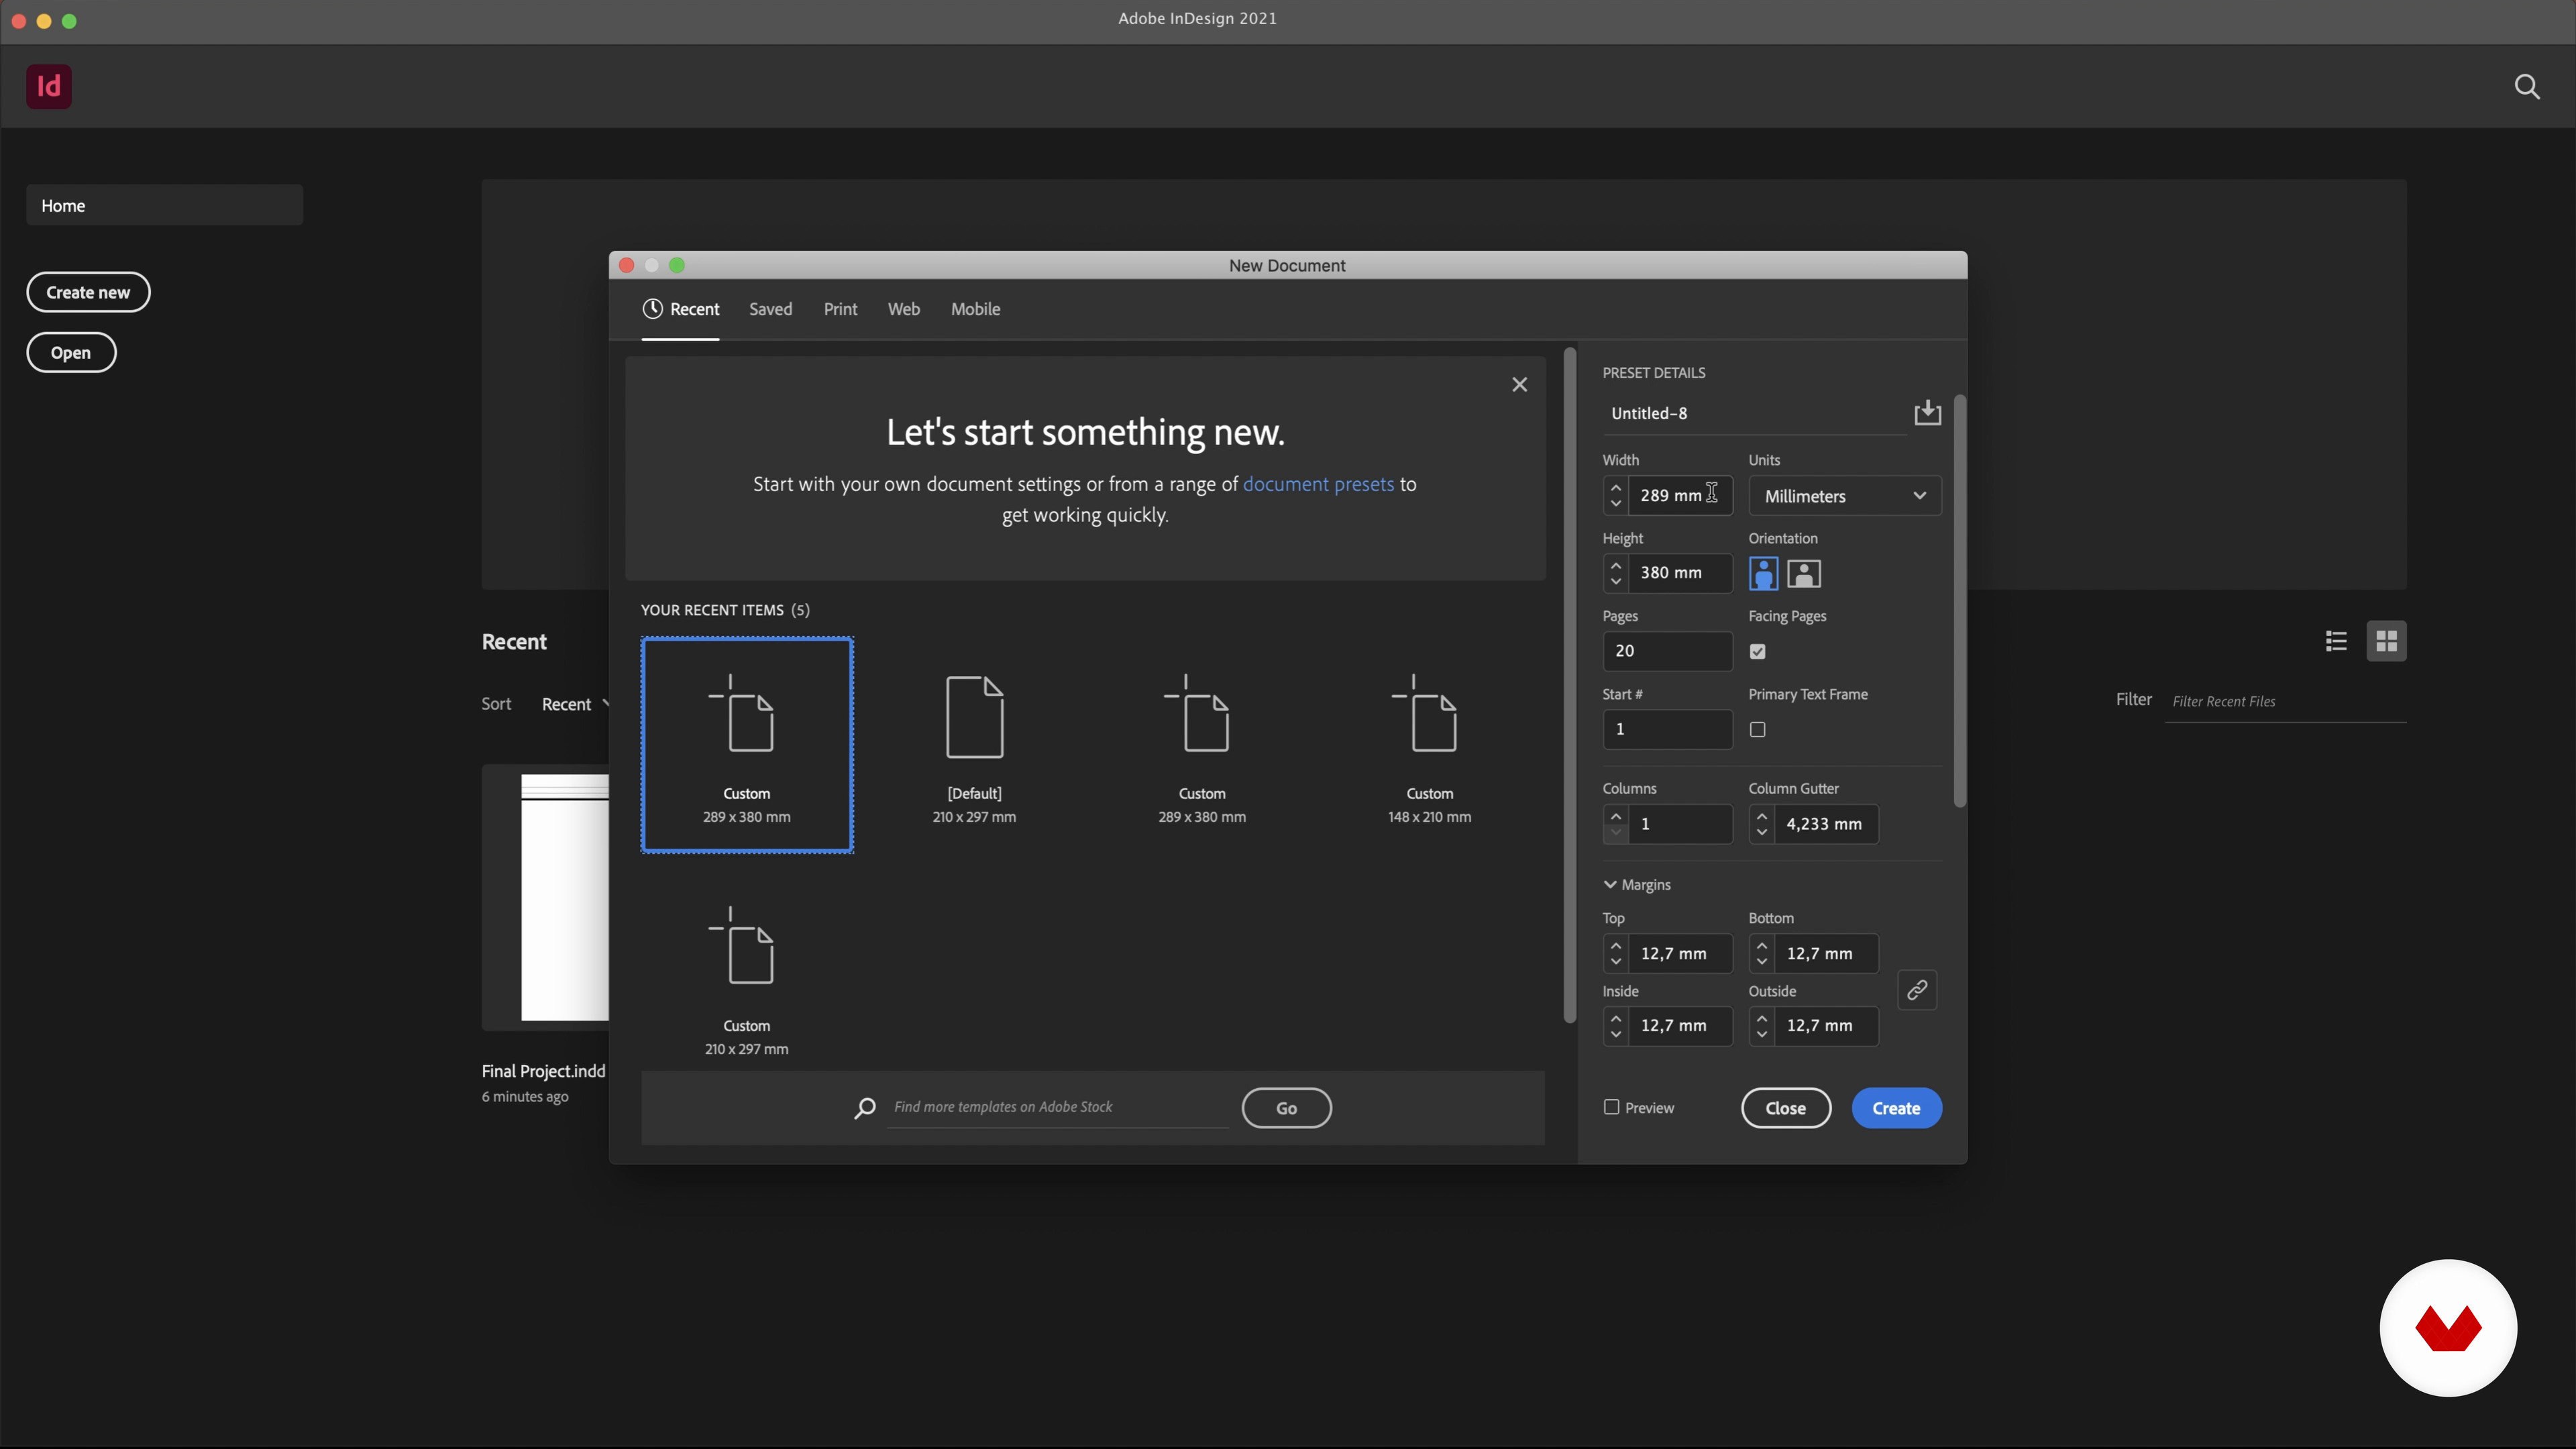Click the Adobe Stock search magnifier icon
Image resolution: width=2576 pixels, height=1449 pixels.
865,1108
